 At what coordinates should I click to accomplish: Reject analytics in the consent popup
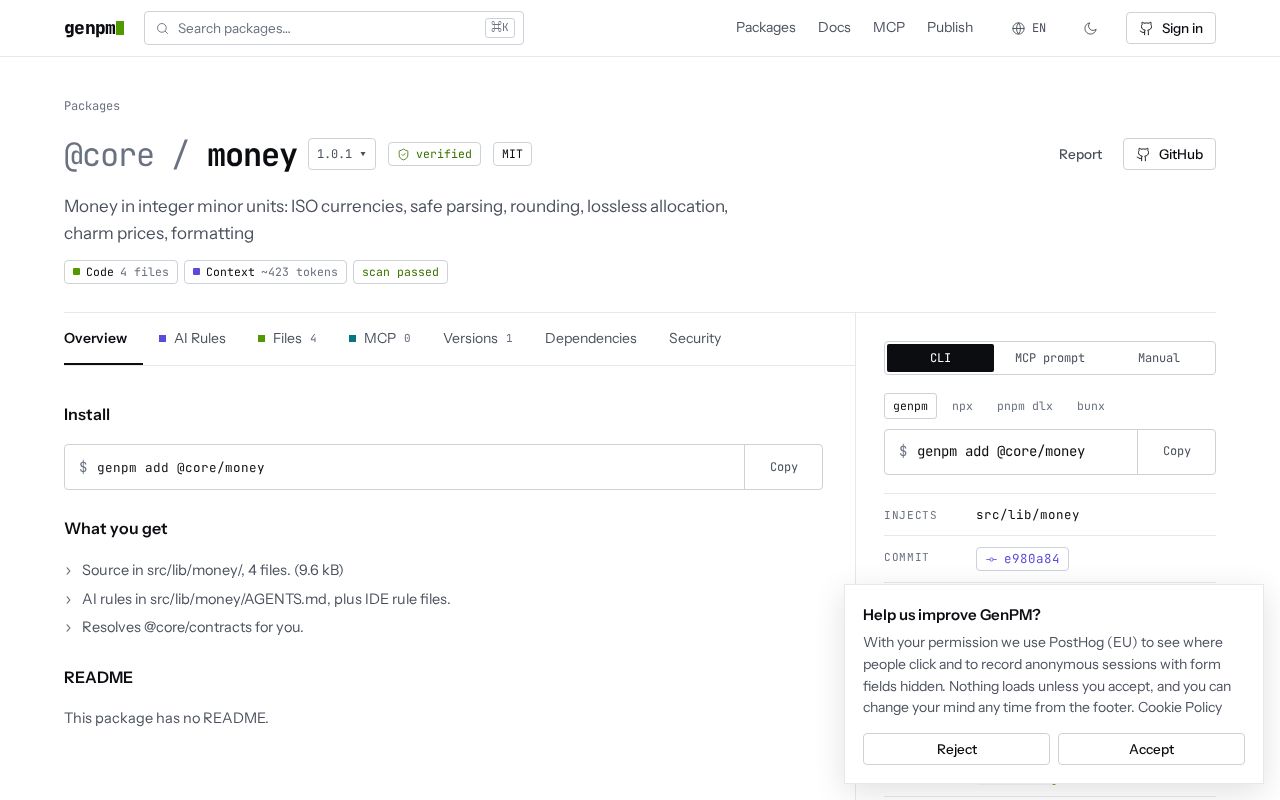[x=956, y=749]
